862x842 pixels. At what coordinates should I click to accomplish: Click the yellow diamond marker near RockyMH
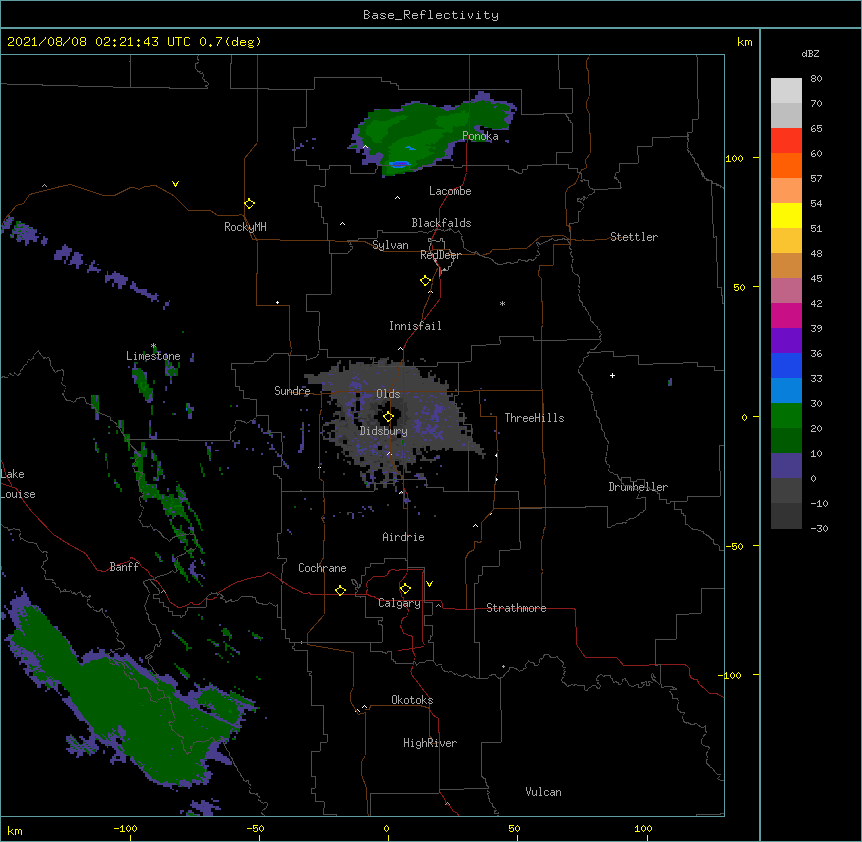(x=249, y=204)
